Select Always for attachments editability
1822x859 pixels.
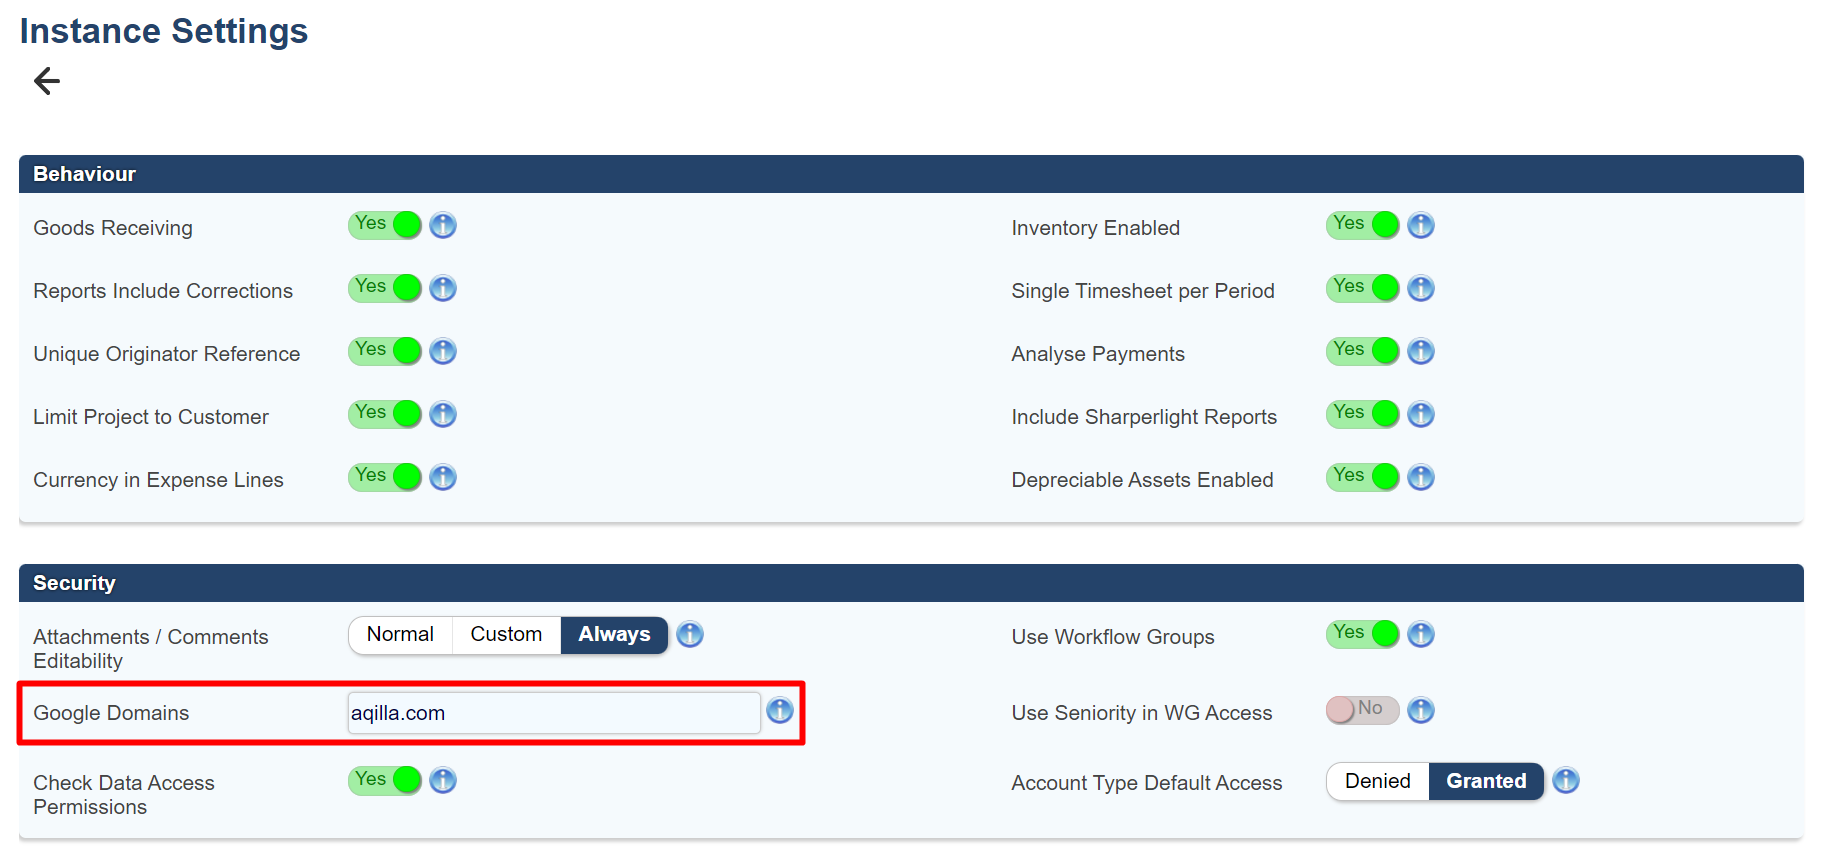614,635
